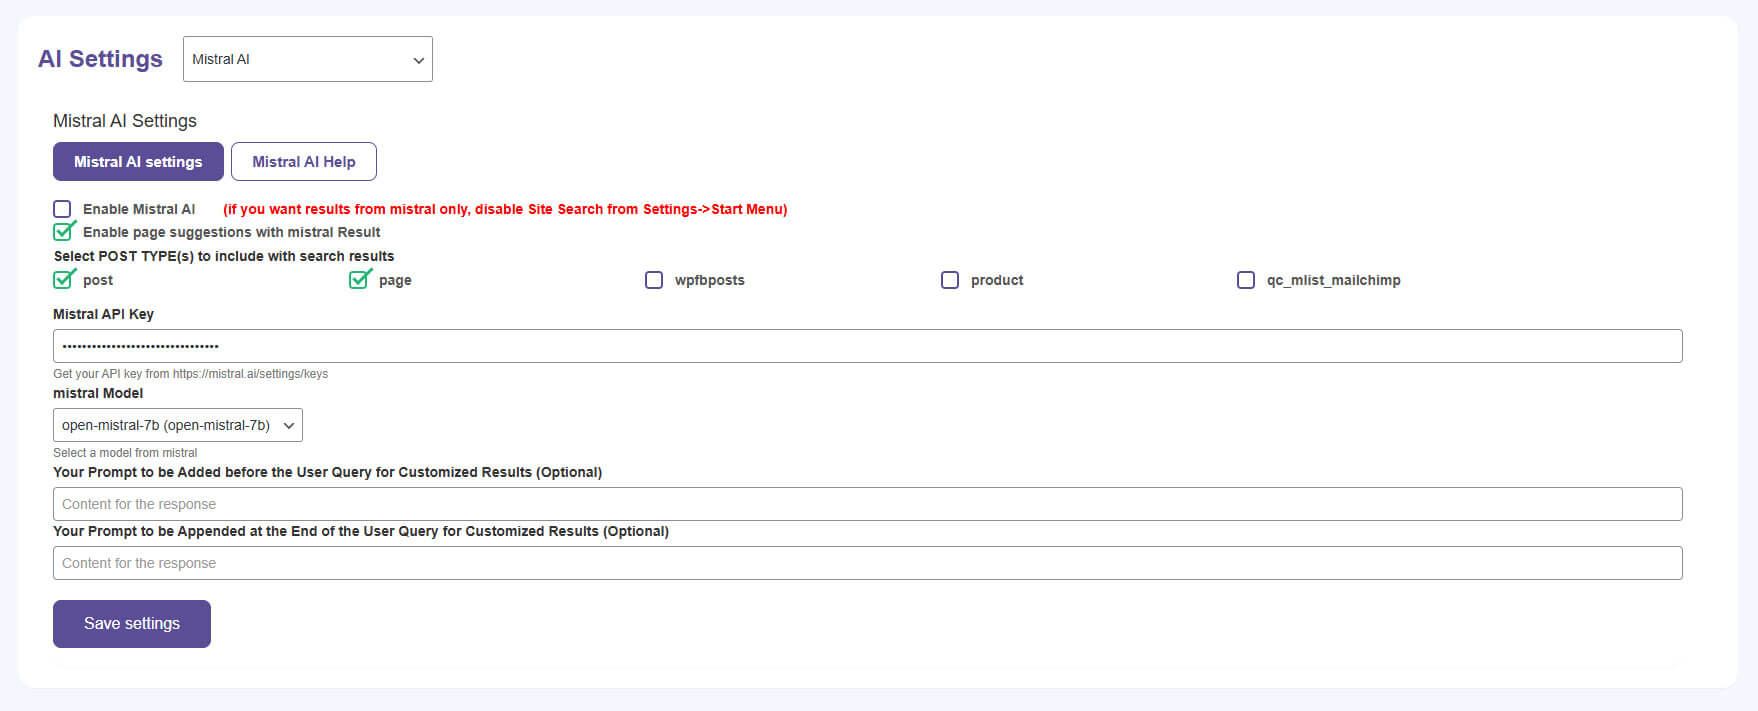This screenshot has height=711, width=1758.
Task: Switch to the Mistral AI settings tab
Action: pos(138,162)
